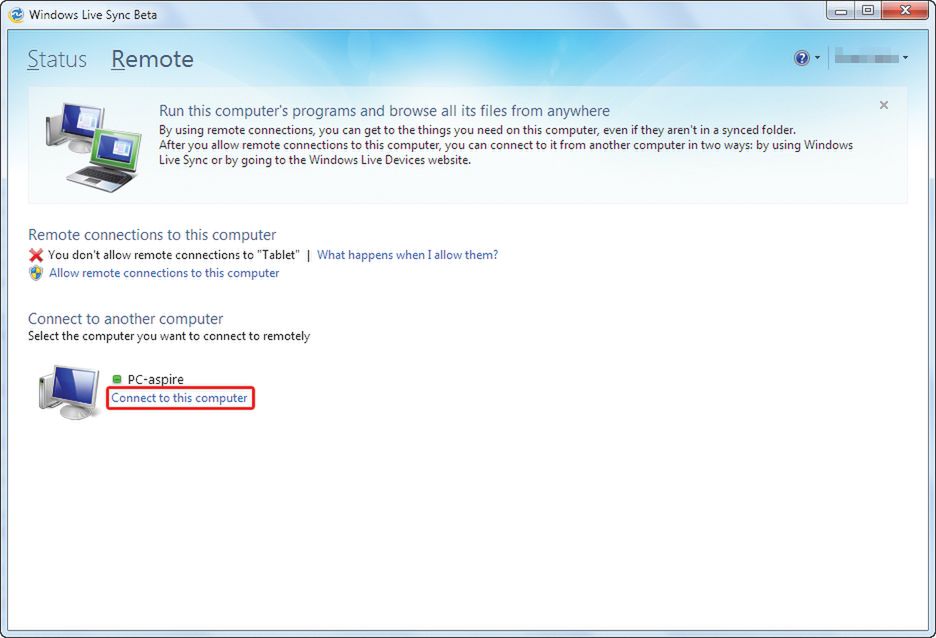The height and width of the screenshot is (638, 936).
Task: Select the PC-aspire computer icon
Action: click(69, 392)
